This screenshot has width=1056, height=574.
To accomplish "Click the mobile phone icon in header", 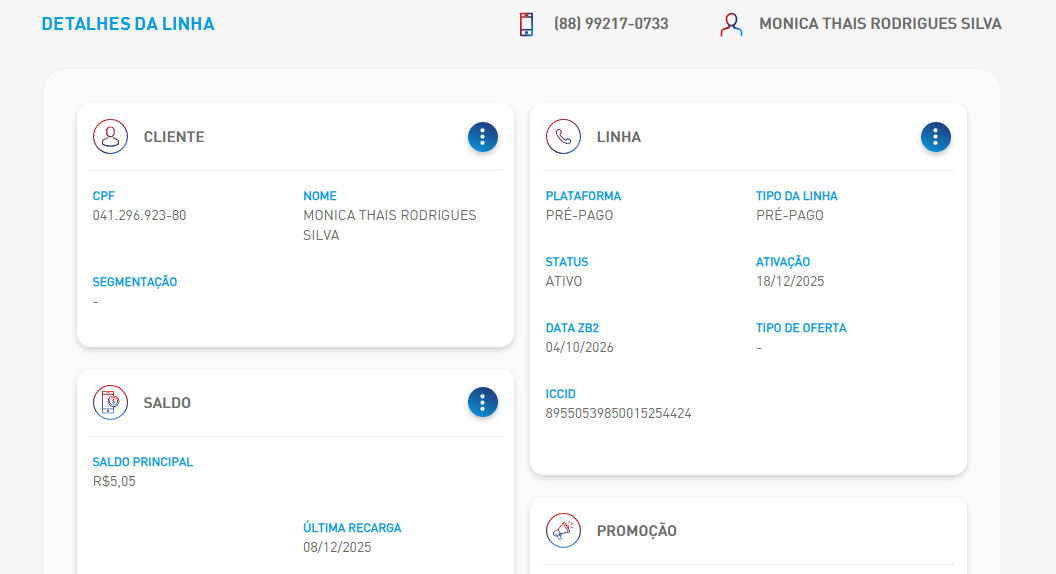I will click(x=526, y=24).
